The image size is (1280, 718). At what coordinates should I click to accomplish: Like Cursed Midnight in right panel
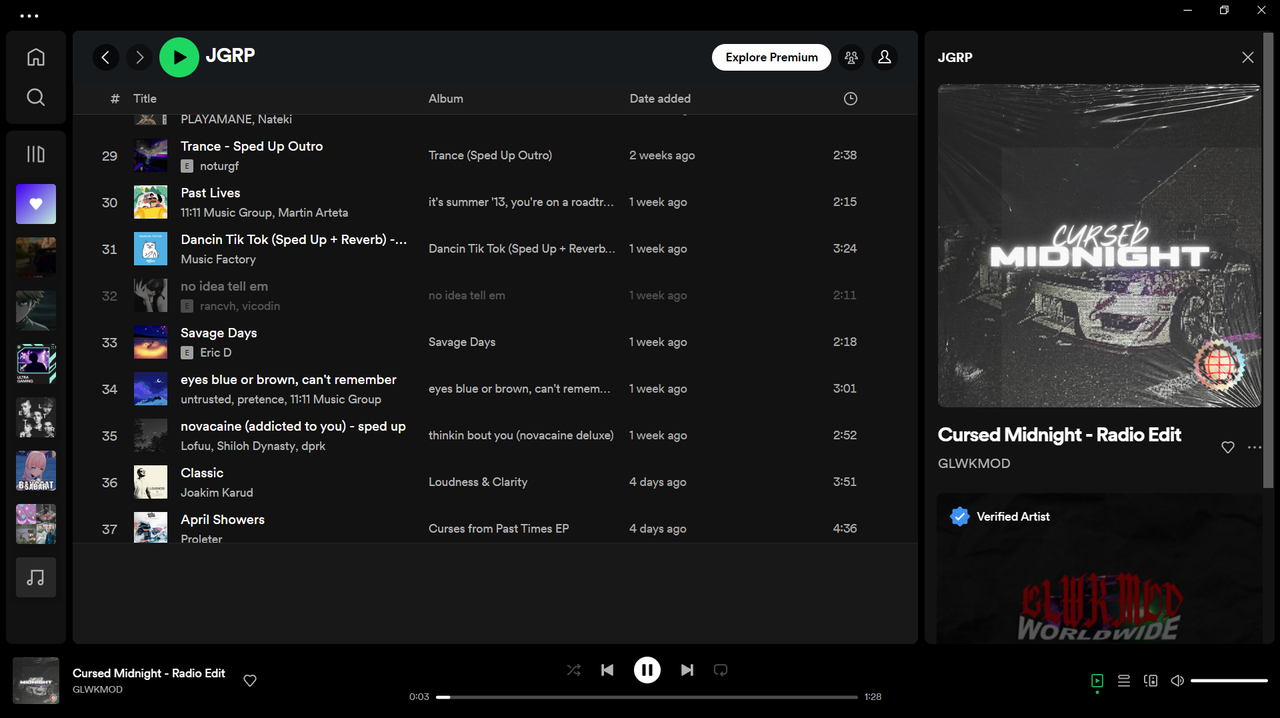click(1228, 447)
